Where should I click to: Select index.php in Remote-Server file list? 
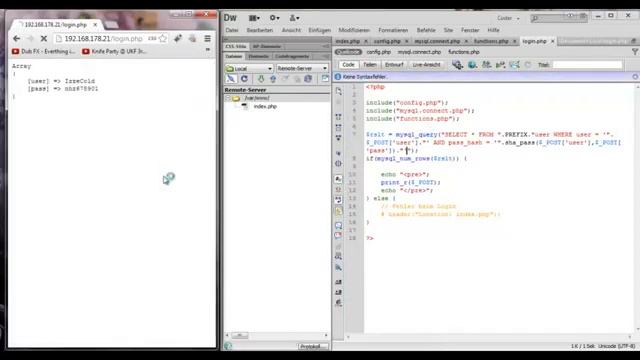point(265,106)
